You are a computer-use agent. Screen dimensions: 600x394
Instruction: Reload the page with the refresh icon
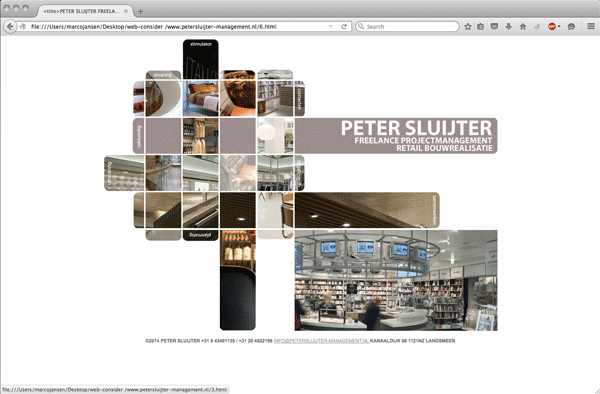(344, 27)
